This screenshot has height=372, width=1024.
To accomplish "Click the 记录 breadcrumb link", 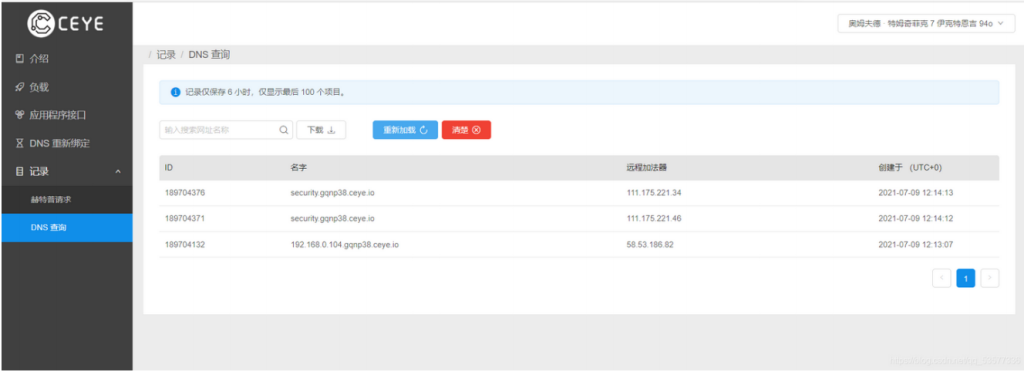I will (166, 55).
